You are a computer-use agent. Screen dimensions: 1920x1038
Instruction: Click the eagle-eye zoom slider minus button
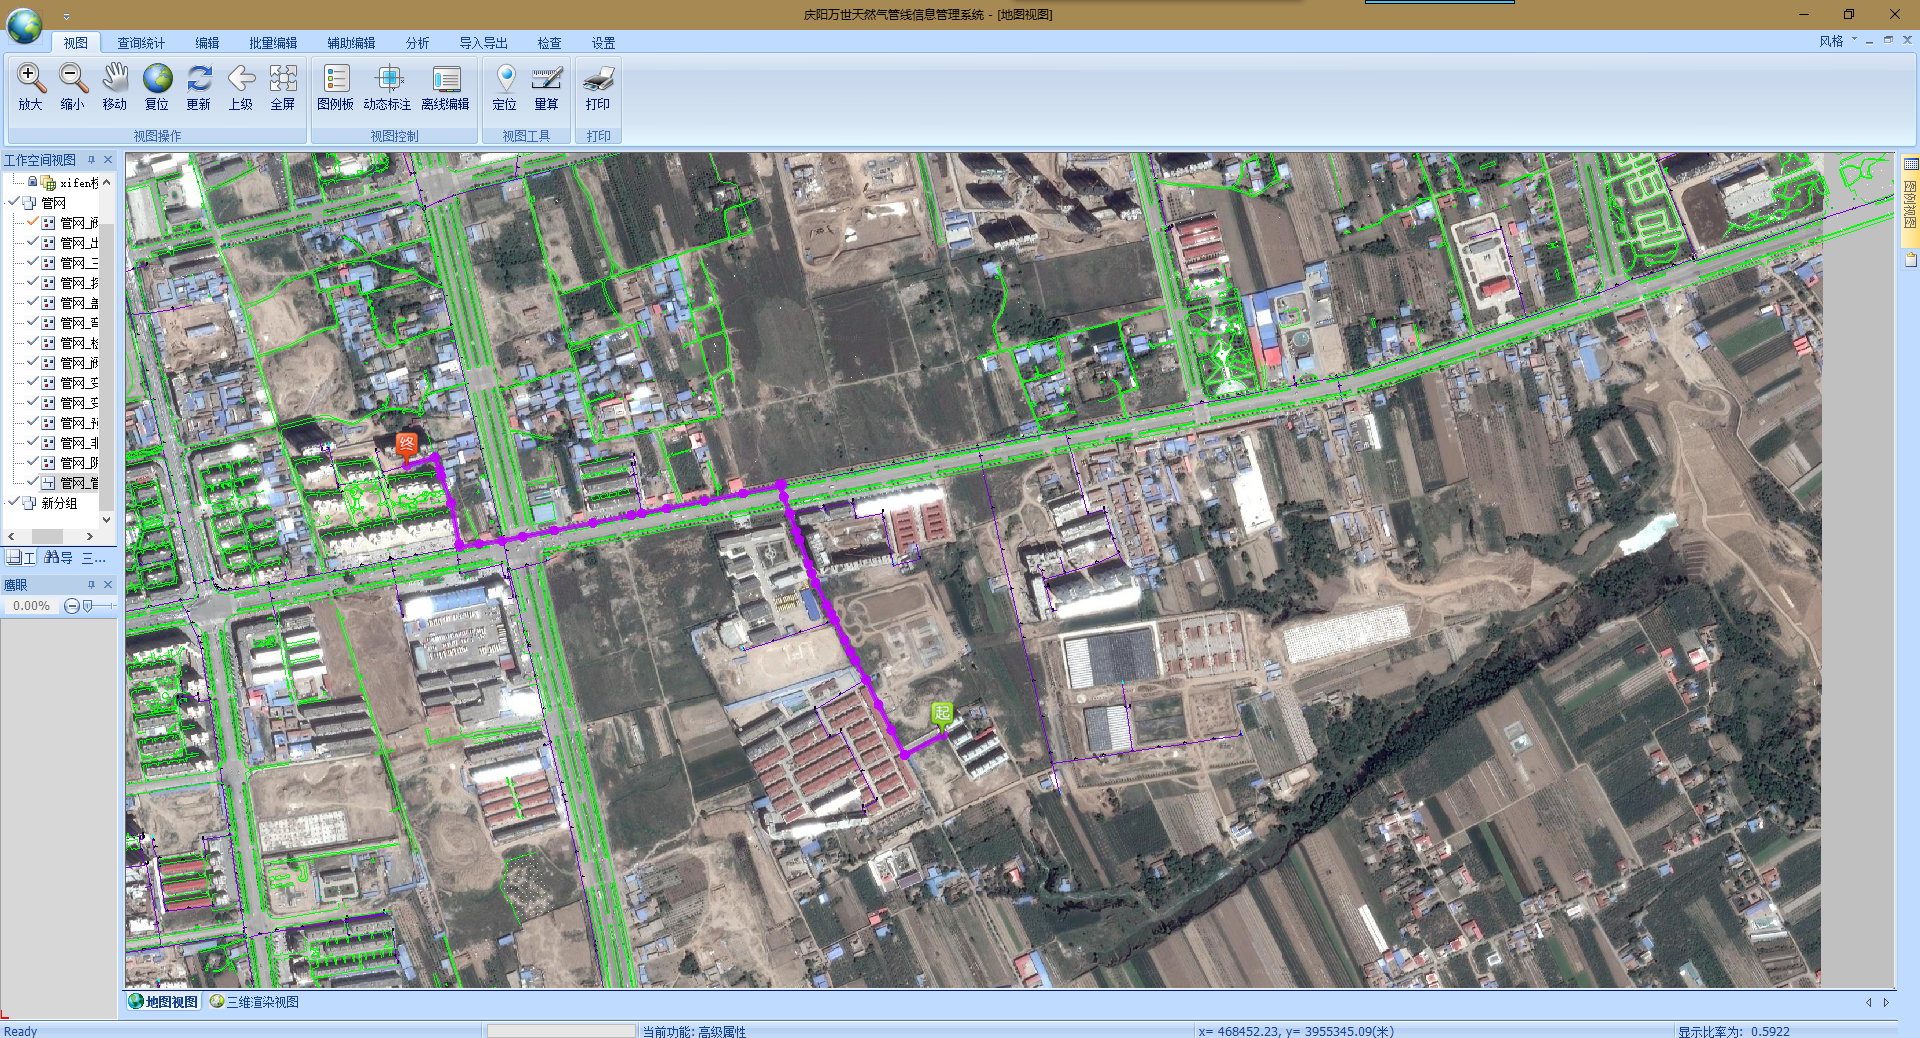click(x=71, y=606)
